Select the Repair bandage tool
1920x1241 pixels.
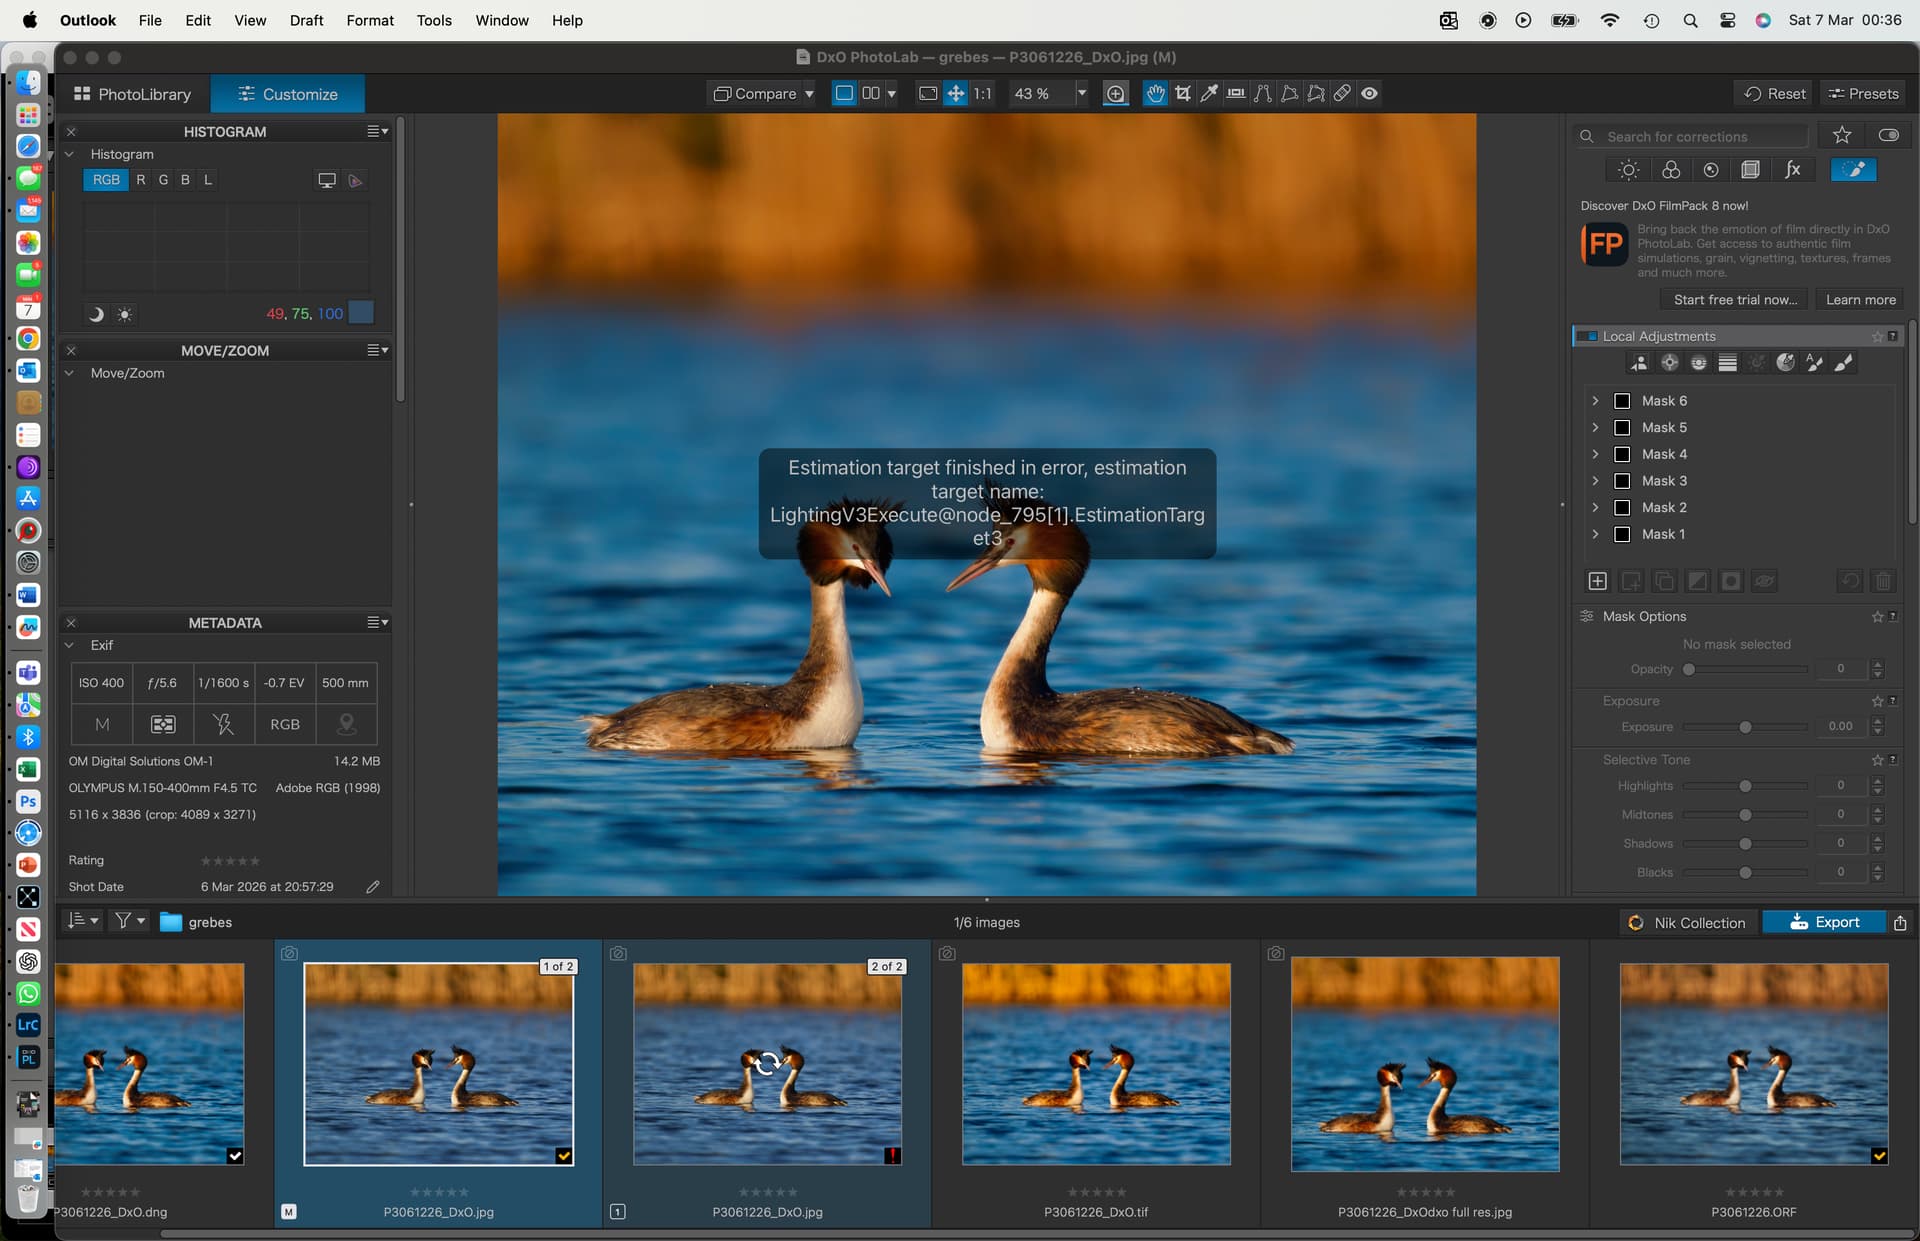click(1342, 93)
